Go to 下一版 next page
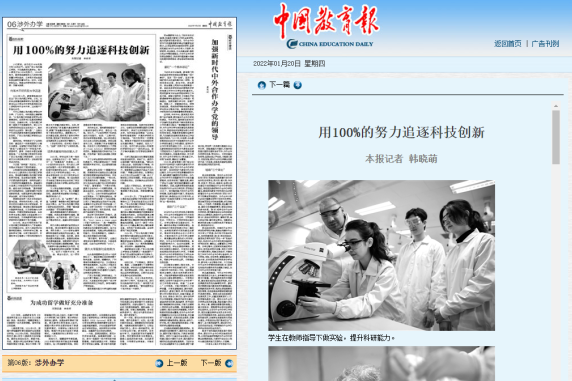The image size is (572, 381). click(211, 363)
